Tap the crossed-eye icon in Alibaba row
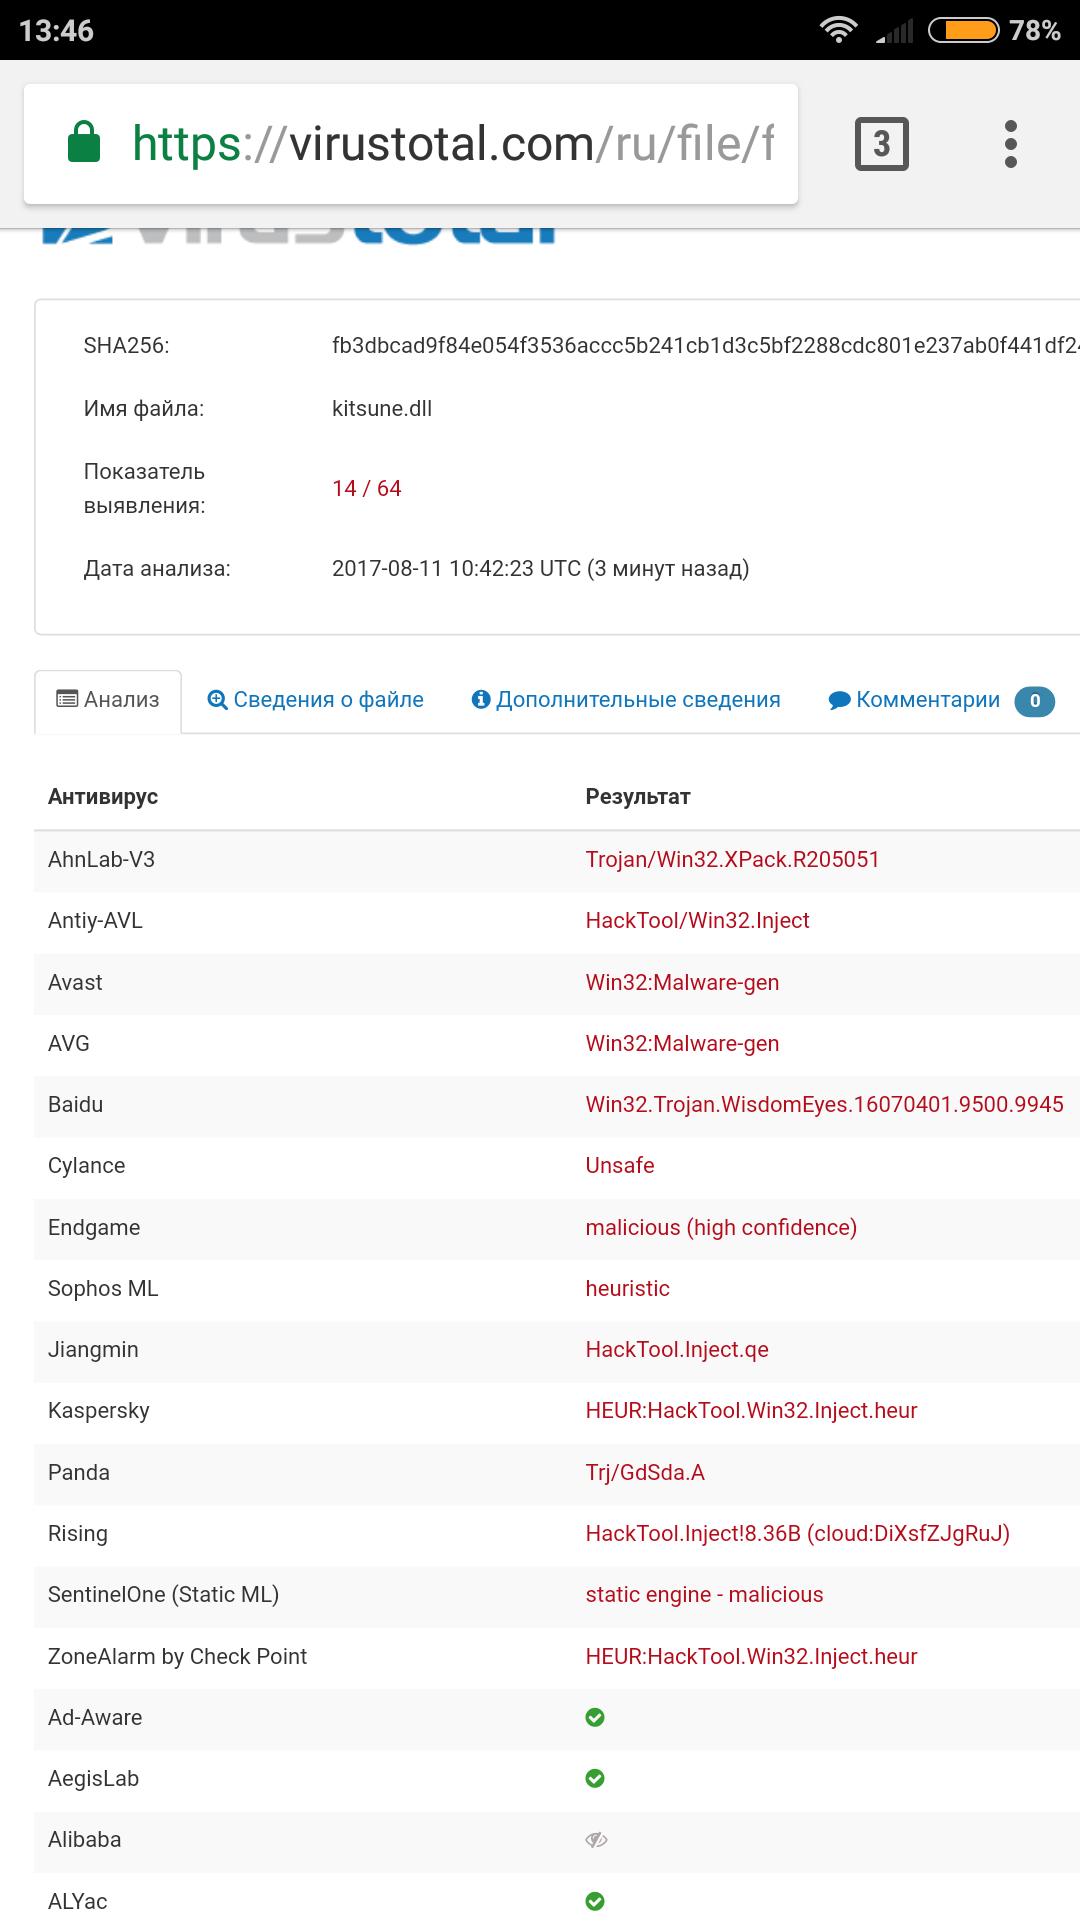 click(x=596, y=1840)
